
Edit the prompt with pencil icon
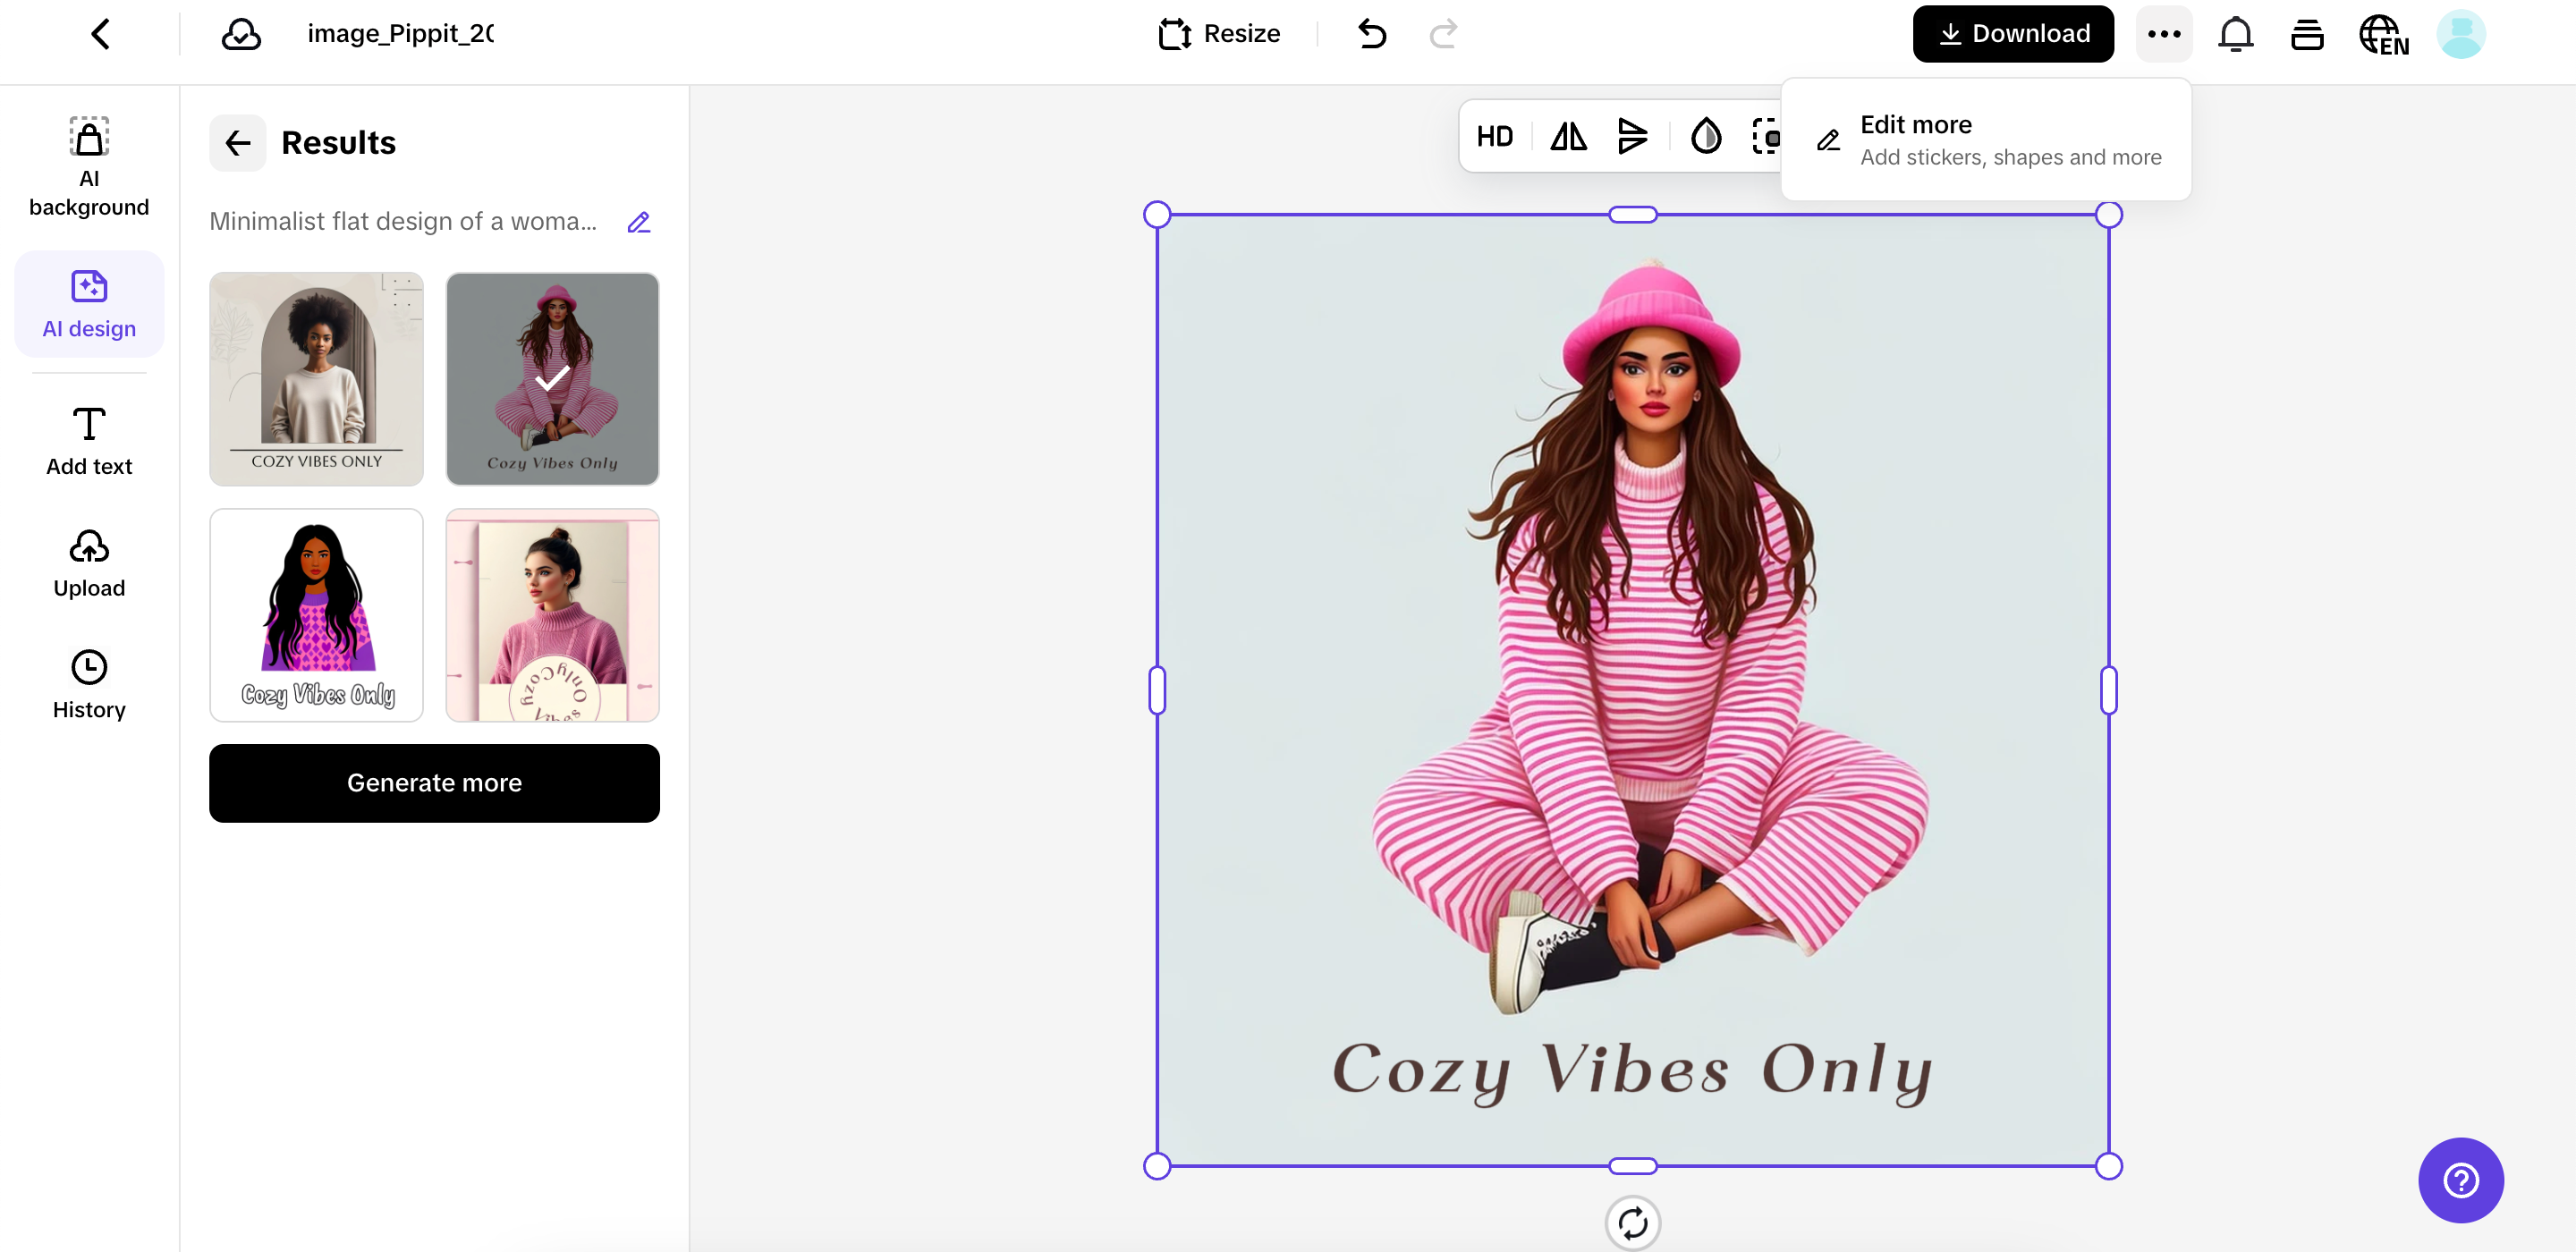(638, 222)
